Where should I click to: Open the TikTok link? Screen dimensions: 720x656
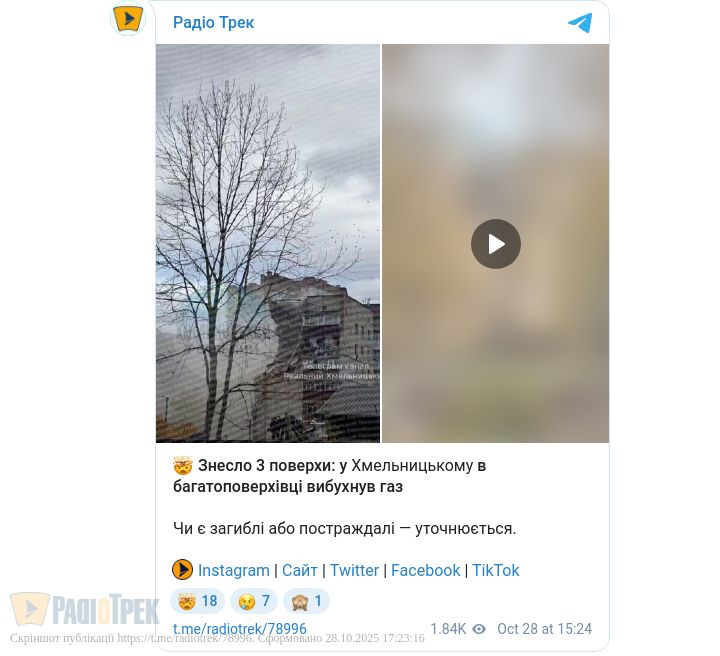[x=495, y=570]
